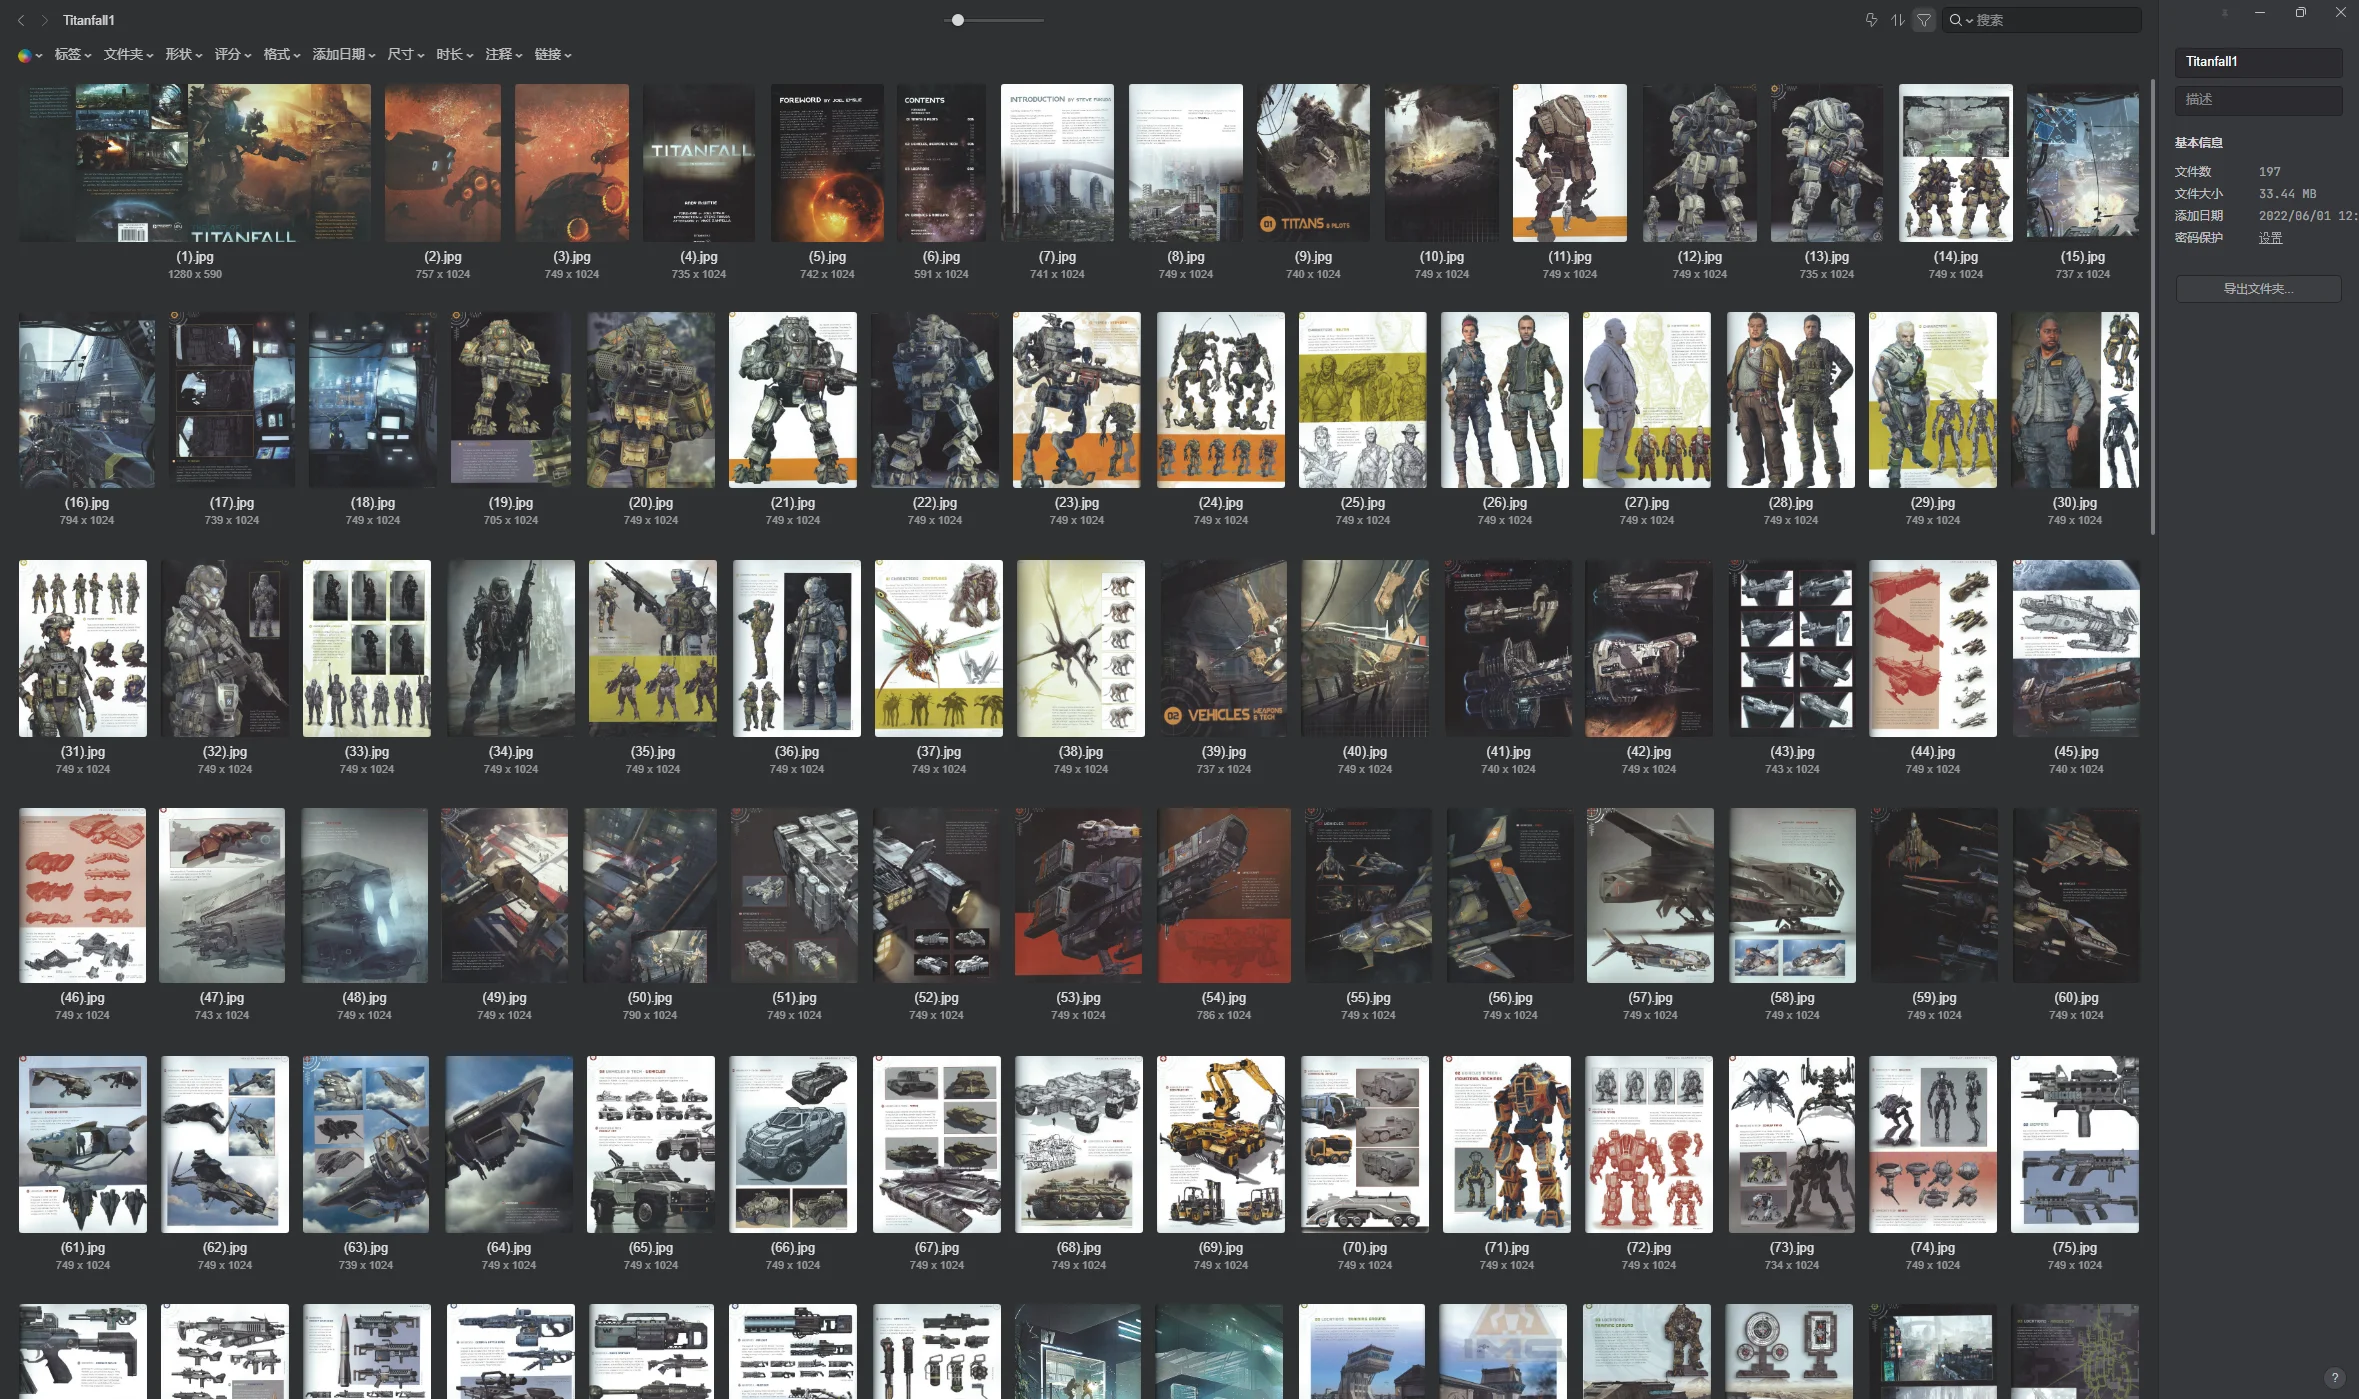Viewport: 2359px width, 1399px height.
Task: Minimize the Eagle window
Action: coord(2260,13)
